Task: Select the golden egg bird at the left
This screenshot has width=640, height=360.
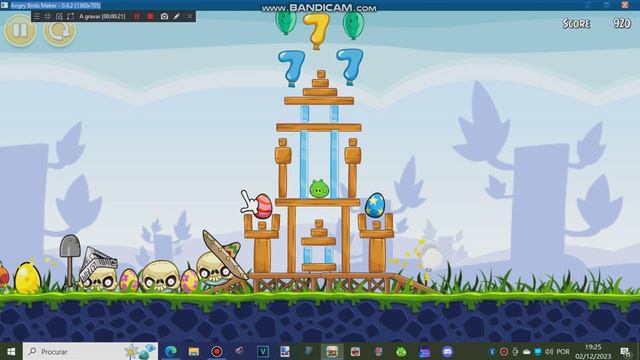Action: [x=27, y=278]
